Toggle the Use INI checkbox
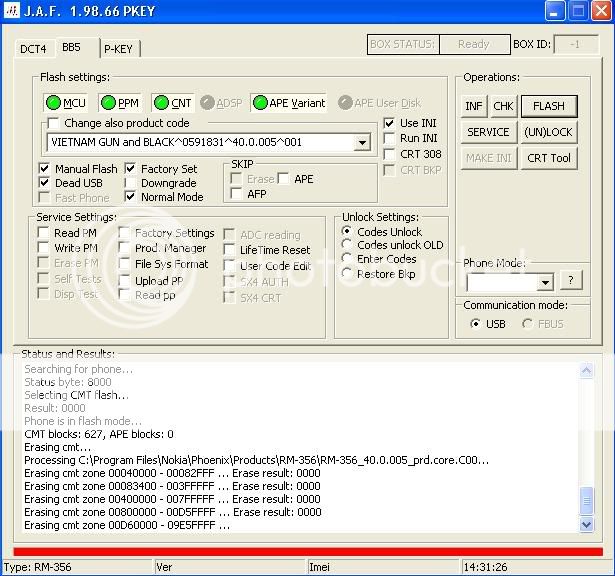 [389, 123]
